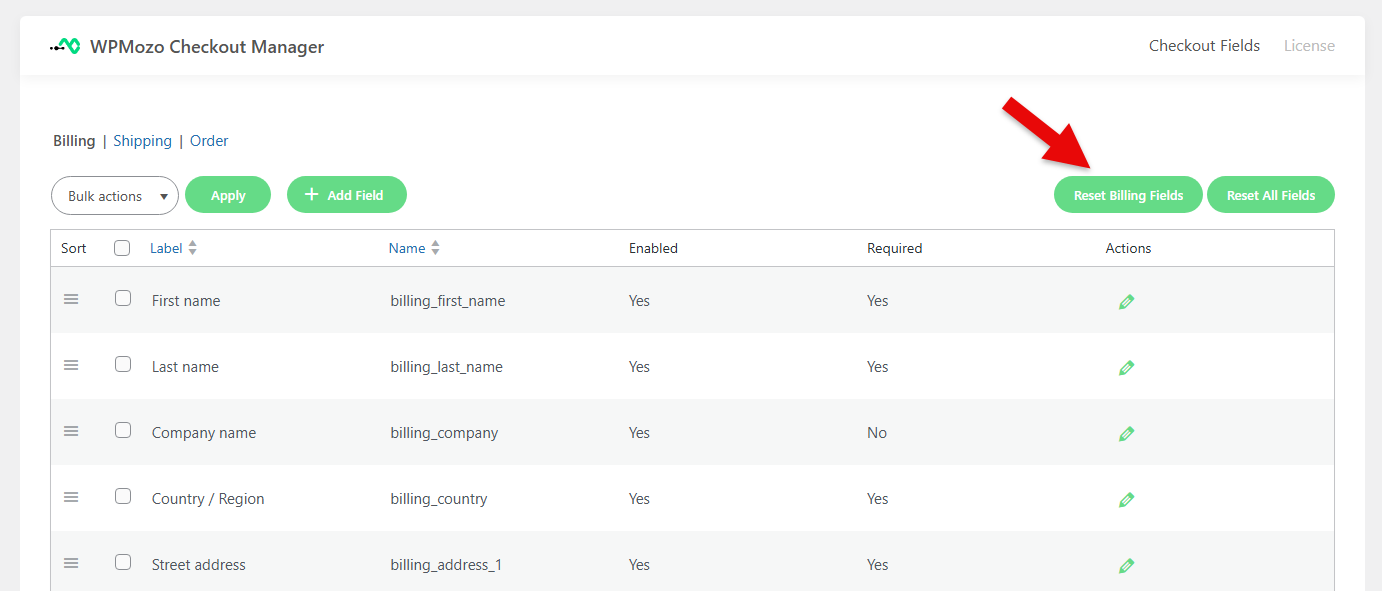The image size is (1382, 591).
Task: Click sort arrows beside Name header
Action: tap(435, 248)
